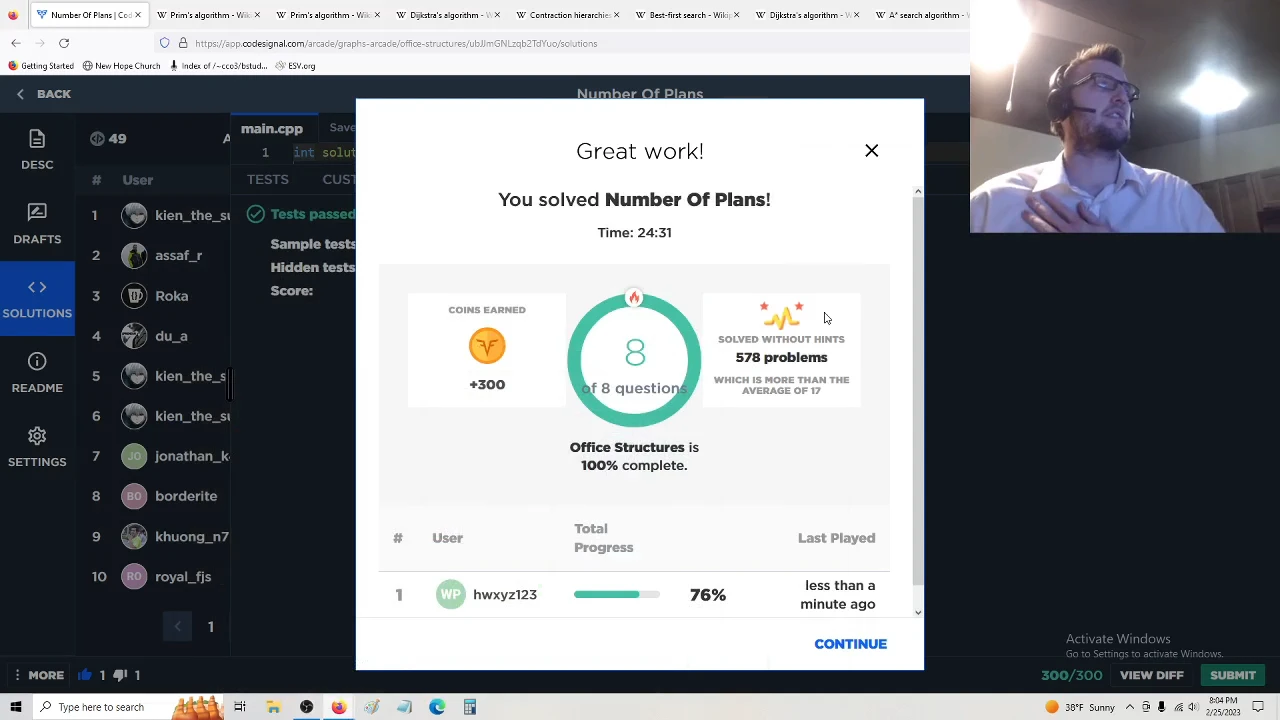This screenshot has width=1280, height=720.
Task: Go to previous solutions page arrow
Action: pyautogui.click(x=178, y=627)
